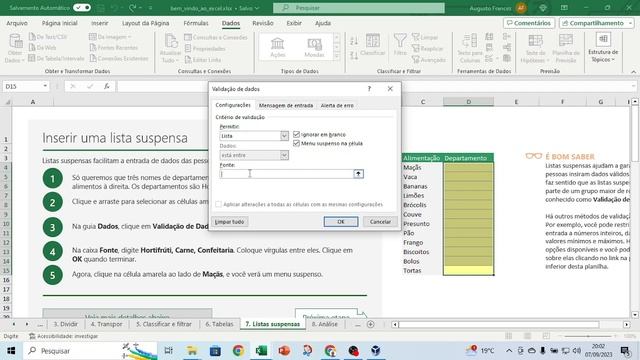Switch to Mensagem de entrada tab
Screen dimensions: 640x360
[286, 105]
